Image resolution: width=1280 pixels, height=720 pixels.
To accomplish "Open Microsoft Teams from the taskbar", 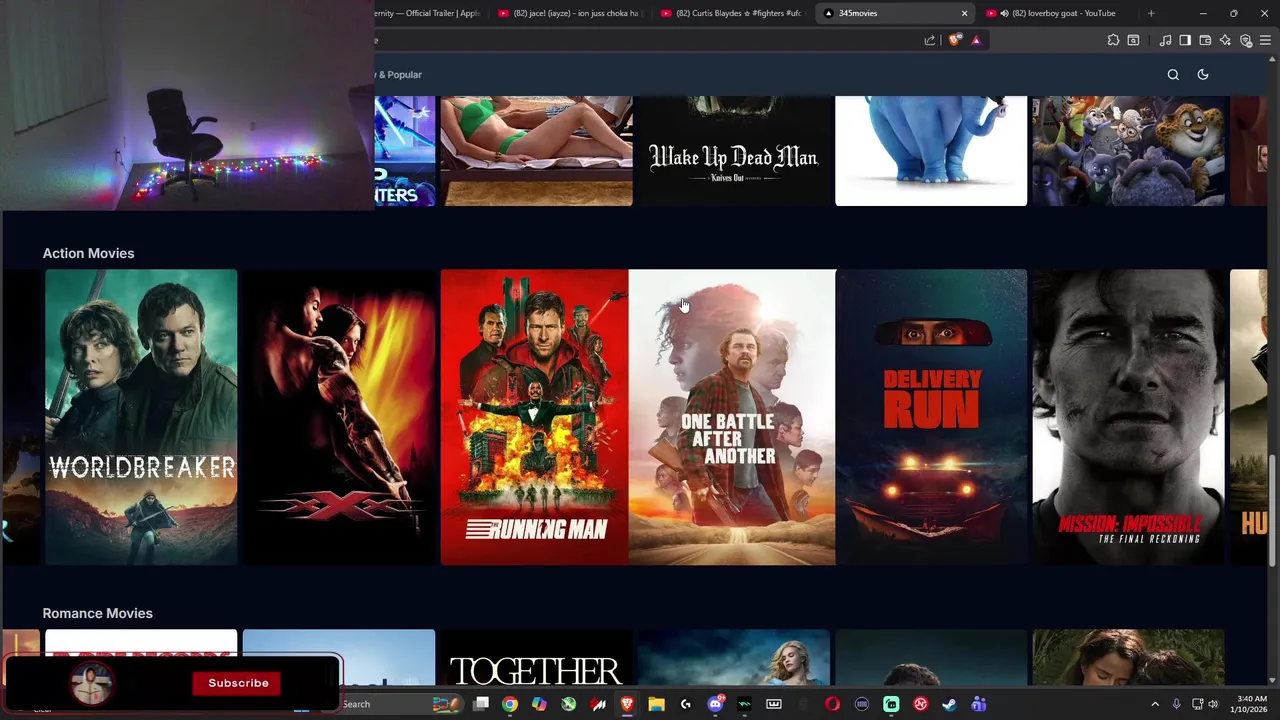I will (x=978, y=704).
